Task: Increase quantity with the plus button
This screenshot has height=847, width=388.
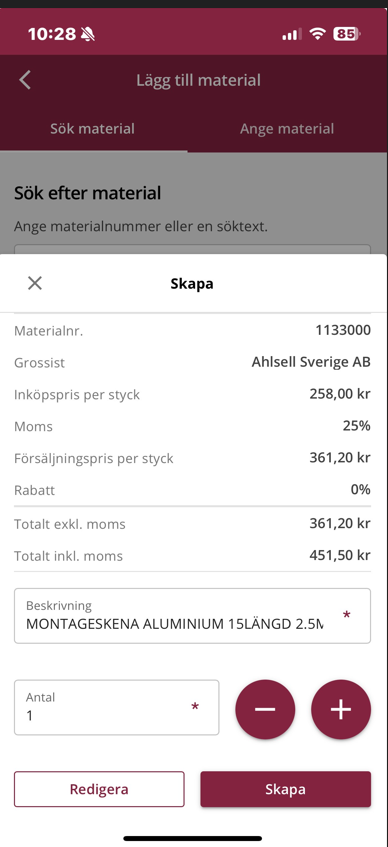Action: pyautogui.click(x=341, y=709)
